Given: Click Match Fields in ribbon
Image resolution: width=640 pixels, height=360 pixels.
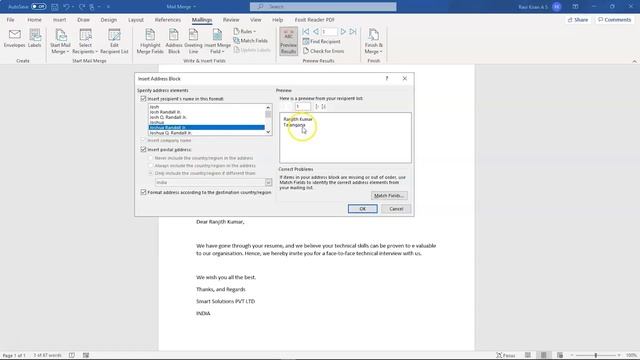Looking at the screenshot, I should coord(251,41).
